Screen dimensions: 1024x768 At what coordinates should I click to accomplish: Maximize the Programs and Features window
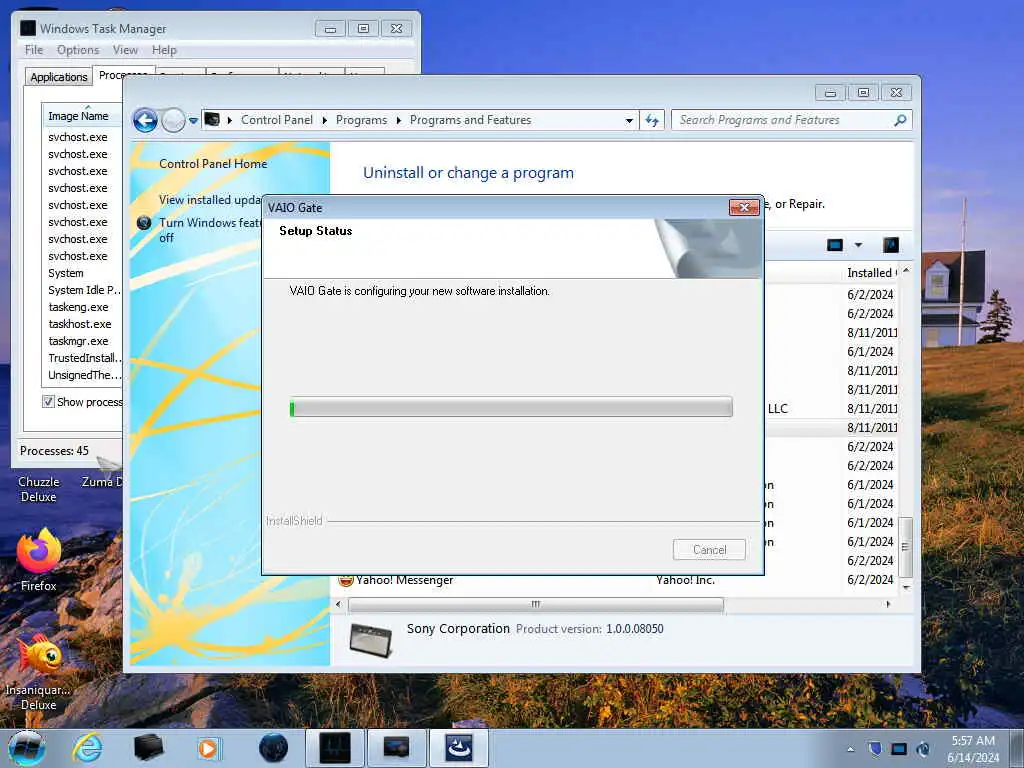863,93
